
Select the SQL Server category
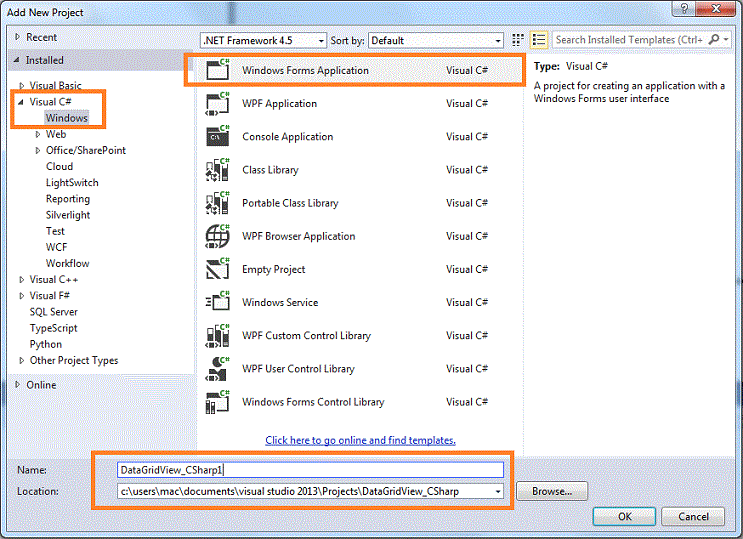(x=54, y=312)
